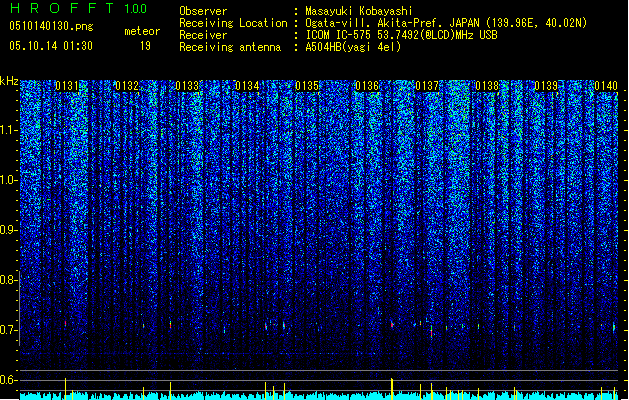The image size is (629, 400).
Task: Click the date stamp 05.10.14 01:30
Action: (51, 46)
